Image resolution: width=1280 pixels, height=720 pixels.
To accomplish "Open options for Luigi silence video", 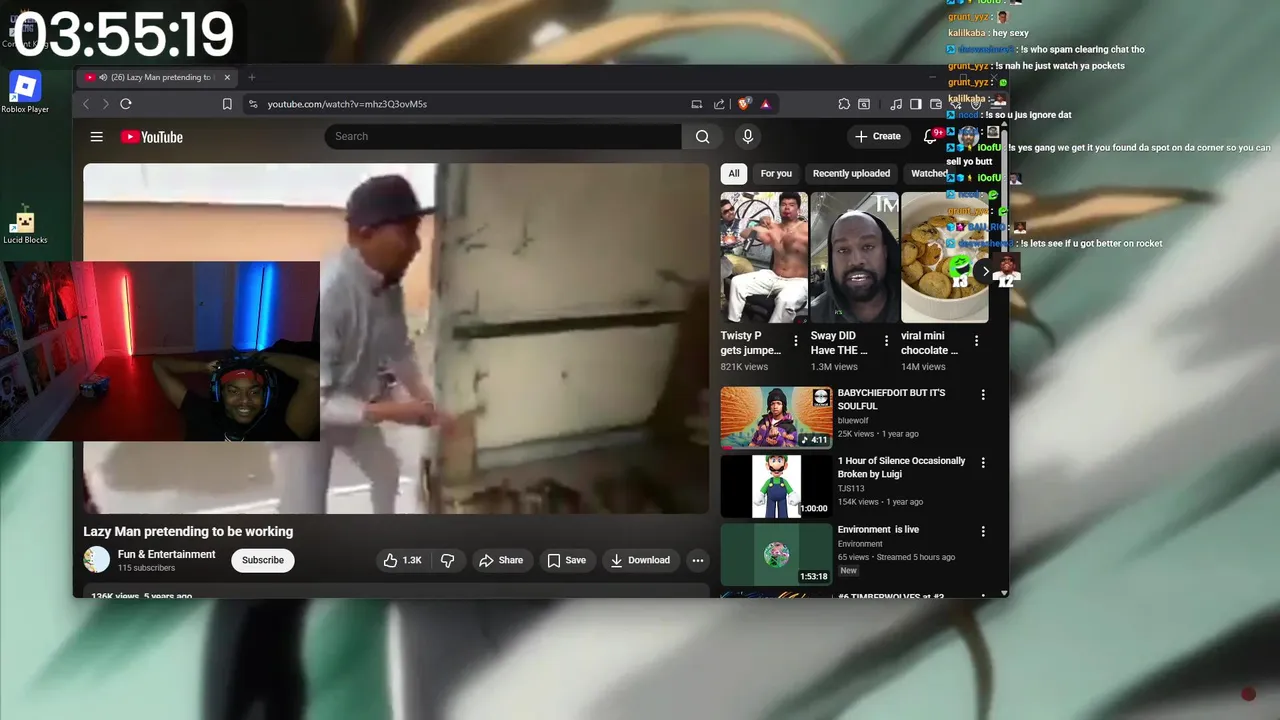I will pos(983,463).
